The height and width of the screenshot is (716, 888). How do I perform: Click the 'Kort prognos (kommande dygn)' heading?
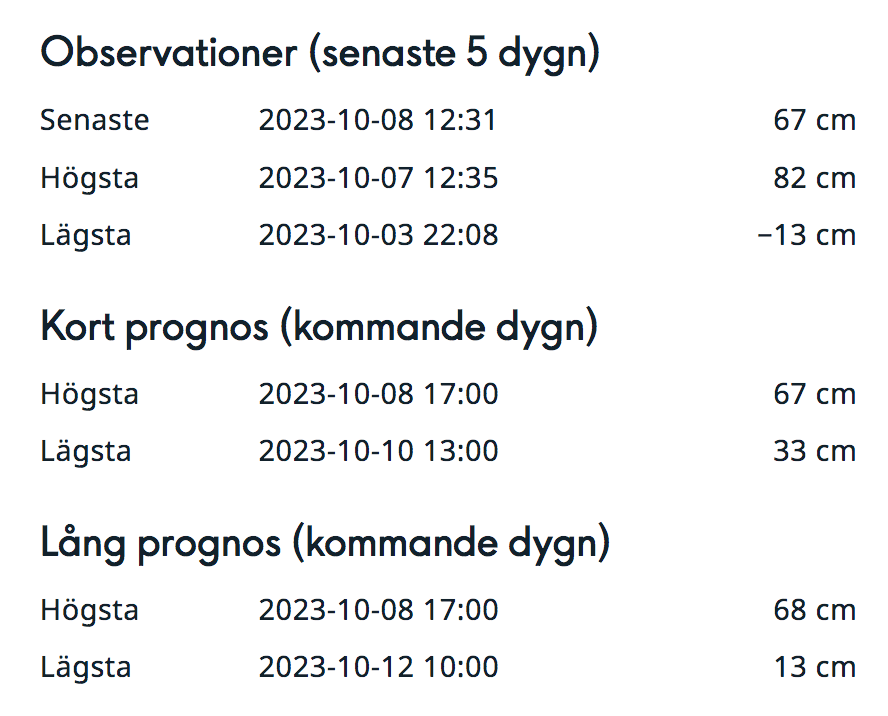tap(319, 327)
